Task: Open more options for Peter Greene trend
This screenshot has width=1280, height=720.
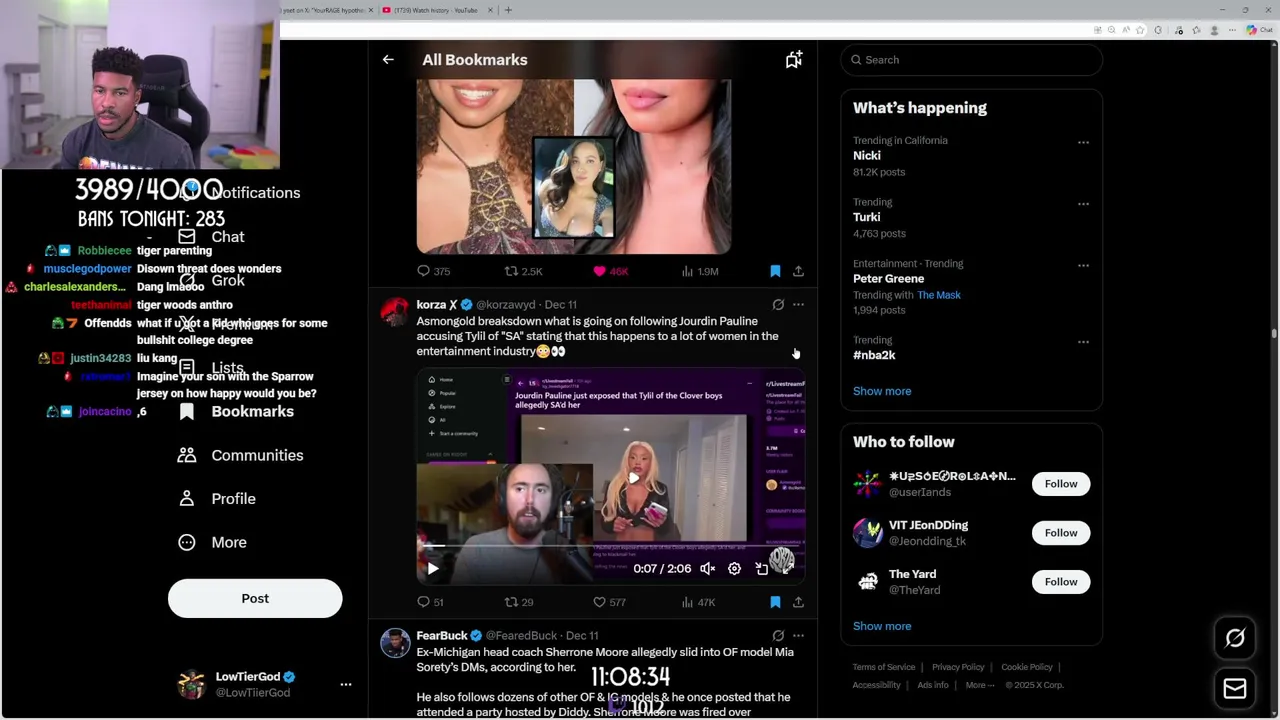Action: (1083, 265)
